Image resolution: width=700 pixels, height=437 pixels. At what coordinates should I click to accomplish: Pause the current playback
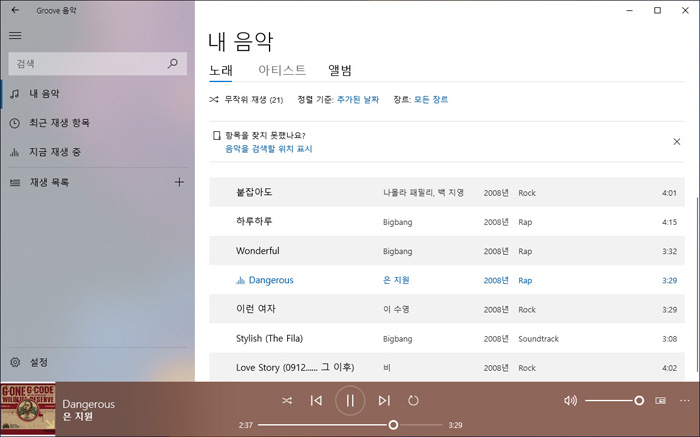coord(350,401)
